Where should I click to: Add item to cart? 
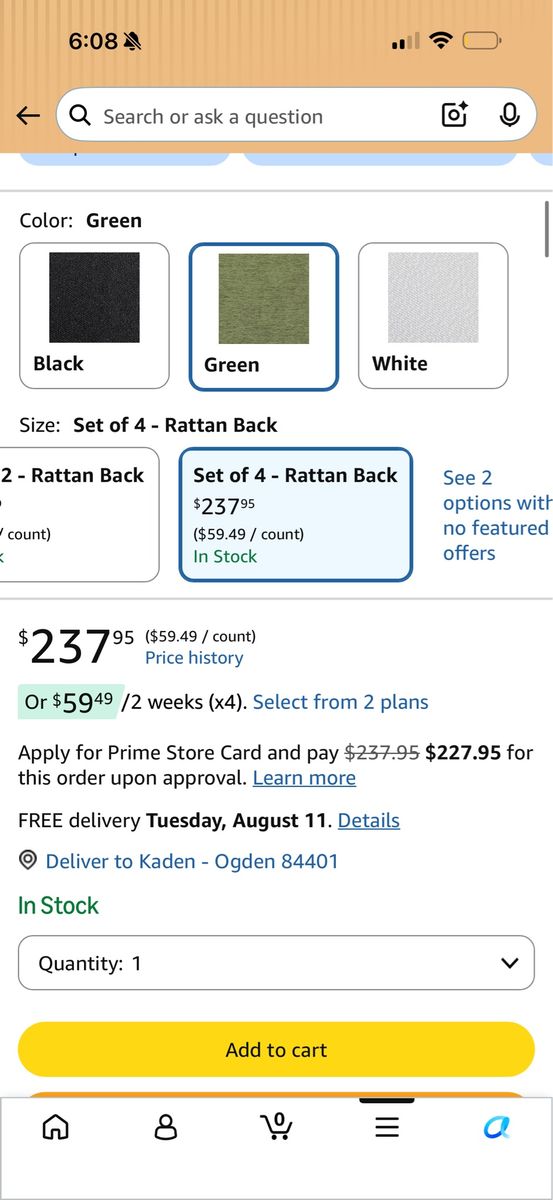[276, 1050]
